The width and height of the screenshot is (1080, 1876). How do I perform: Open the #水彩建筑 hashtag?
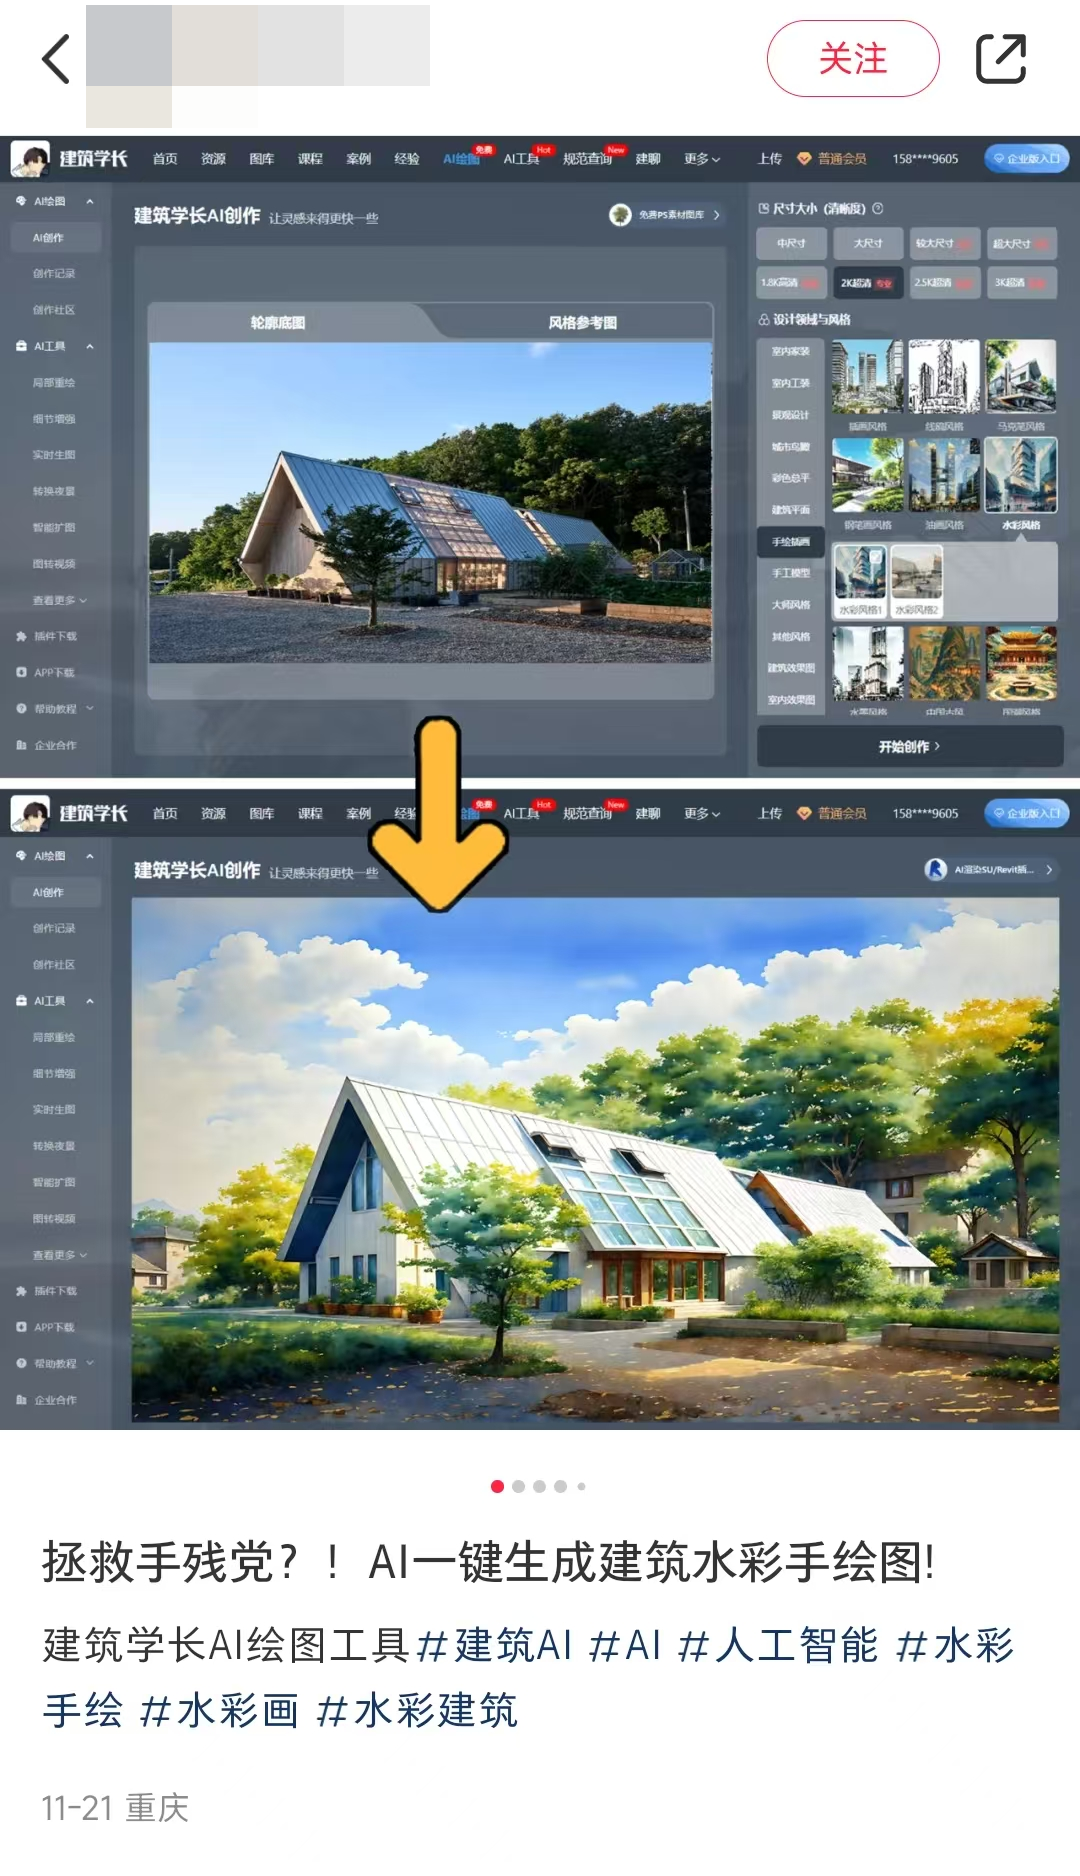[x=416, y=1711]
